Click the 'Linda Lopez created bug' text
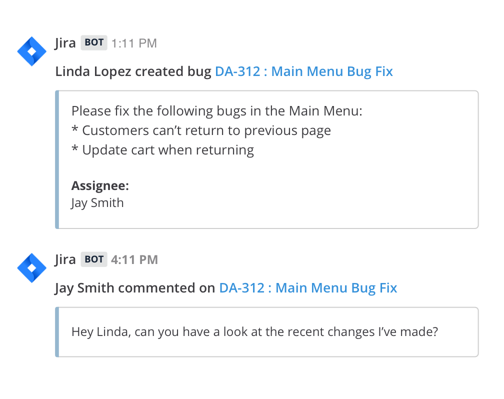 click(x=133, y=72)
